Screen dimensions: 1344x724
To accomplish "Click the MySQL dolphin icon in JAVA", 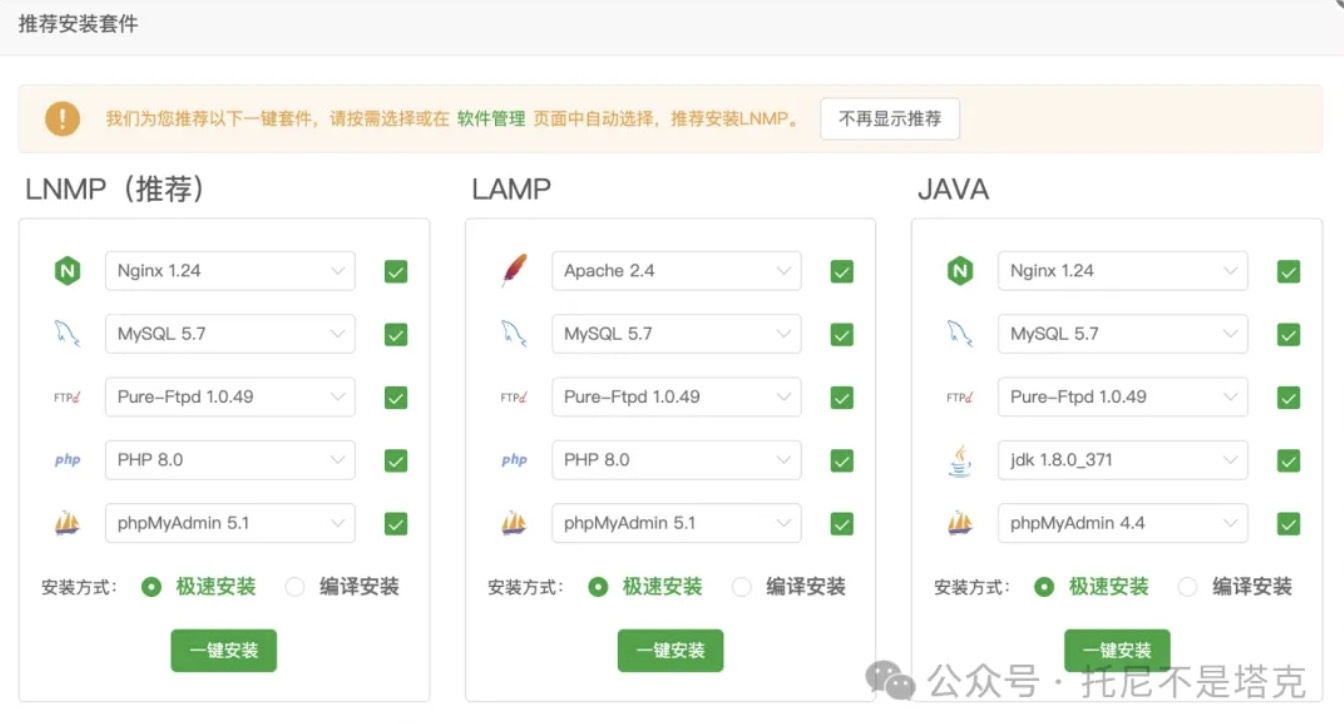I will point(960,334).
